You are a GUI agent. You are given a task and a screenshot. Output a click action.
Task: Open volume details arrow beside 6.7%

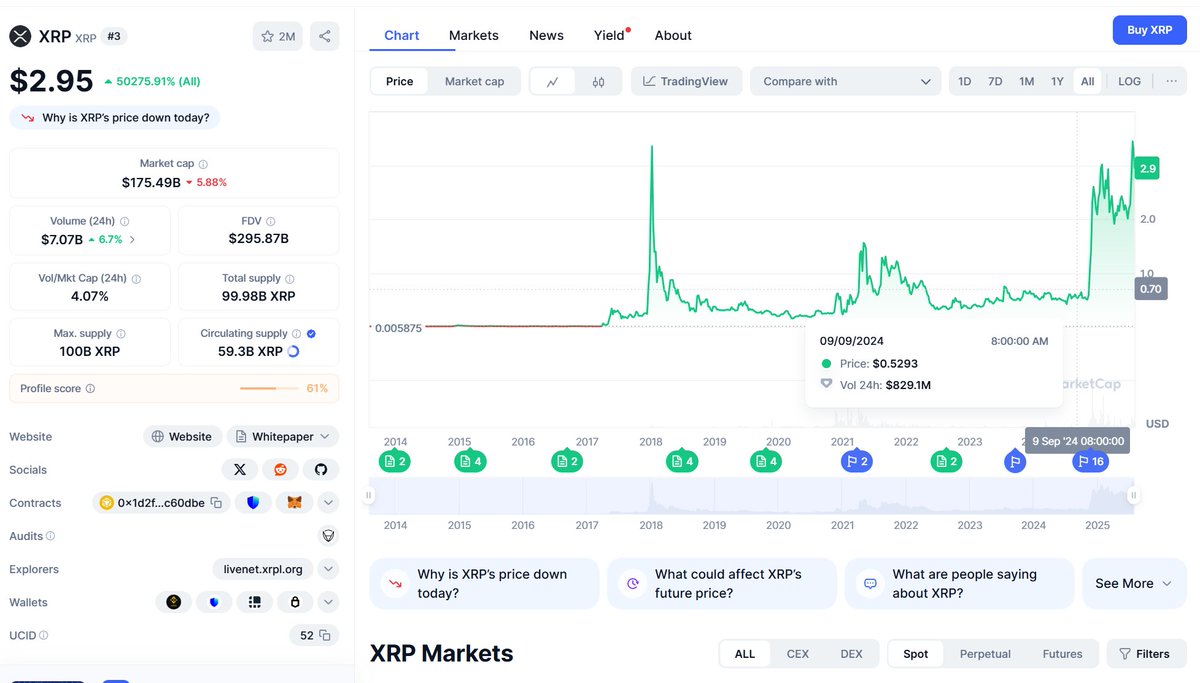coord(132,240)
